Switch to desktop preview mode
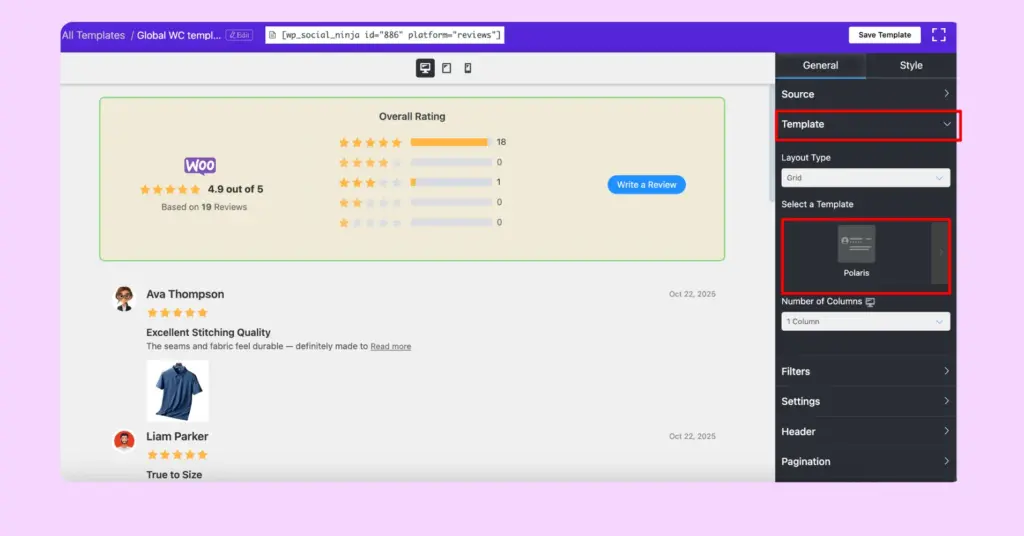1024x536 pixels. [425, 68]
